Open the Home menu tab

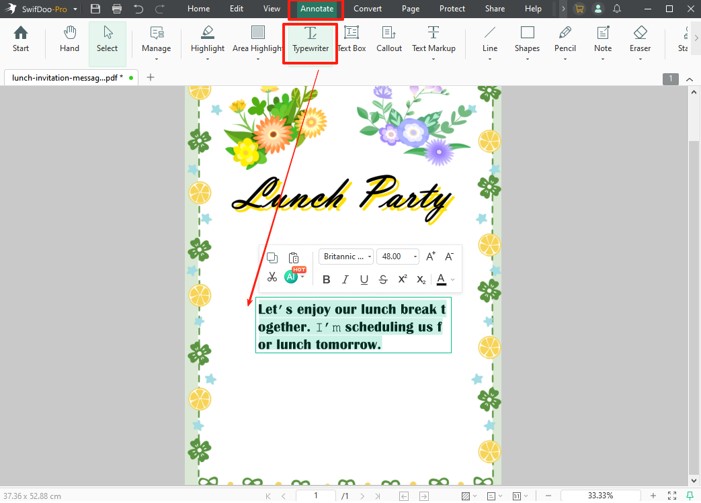(x=198, y=8)
